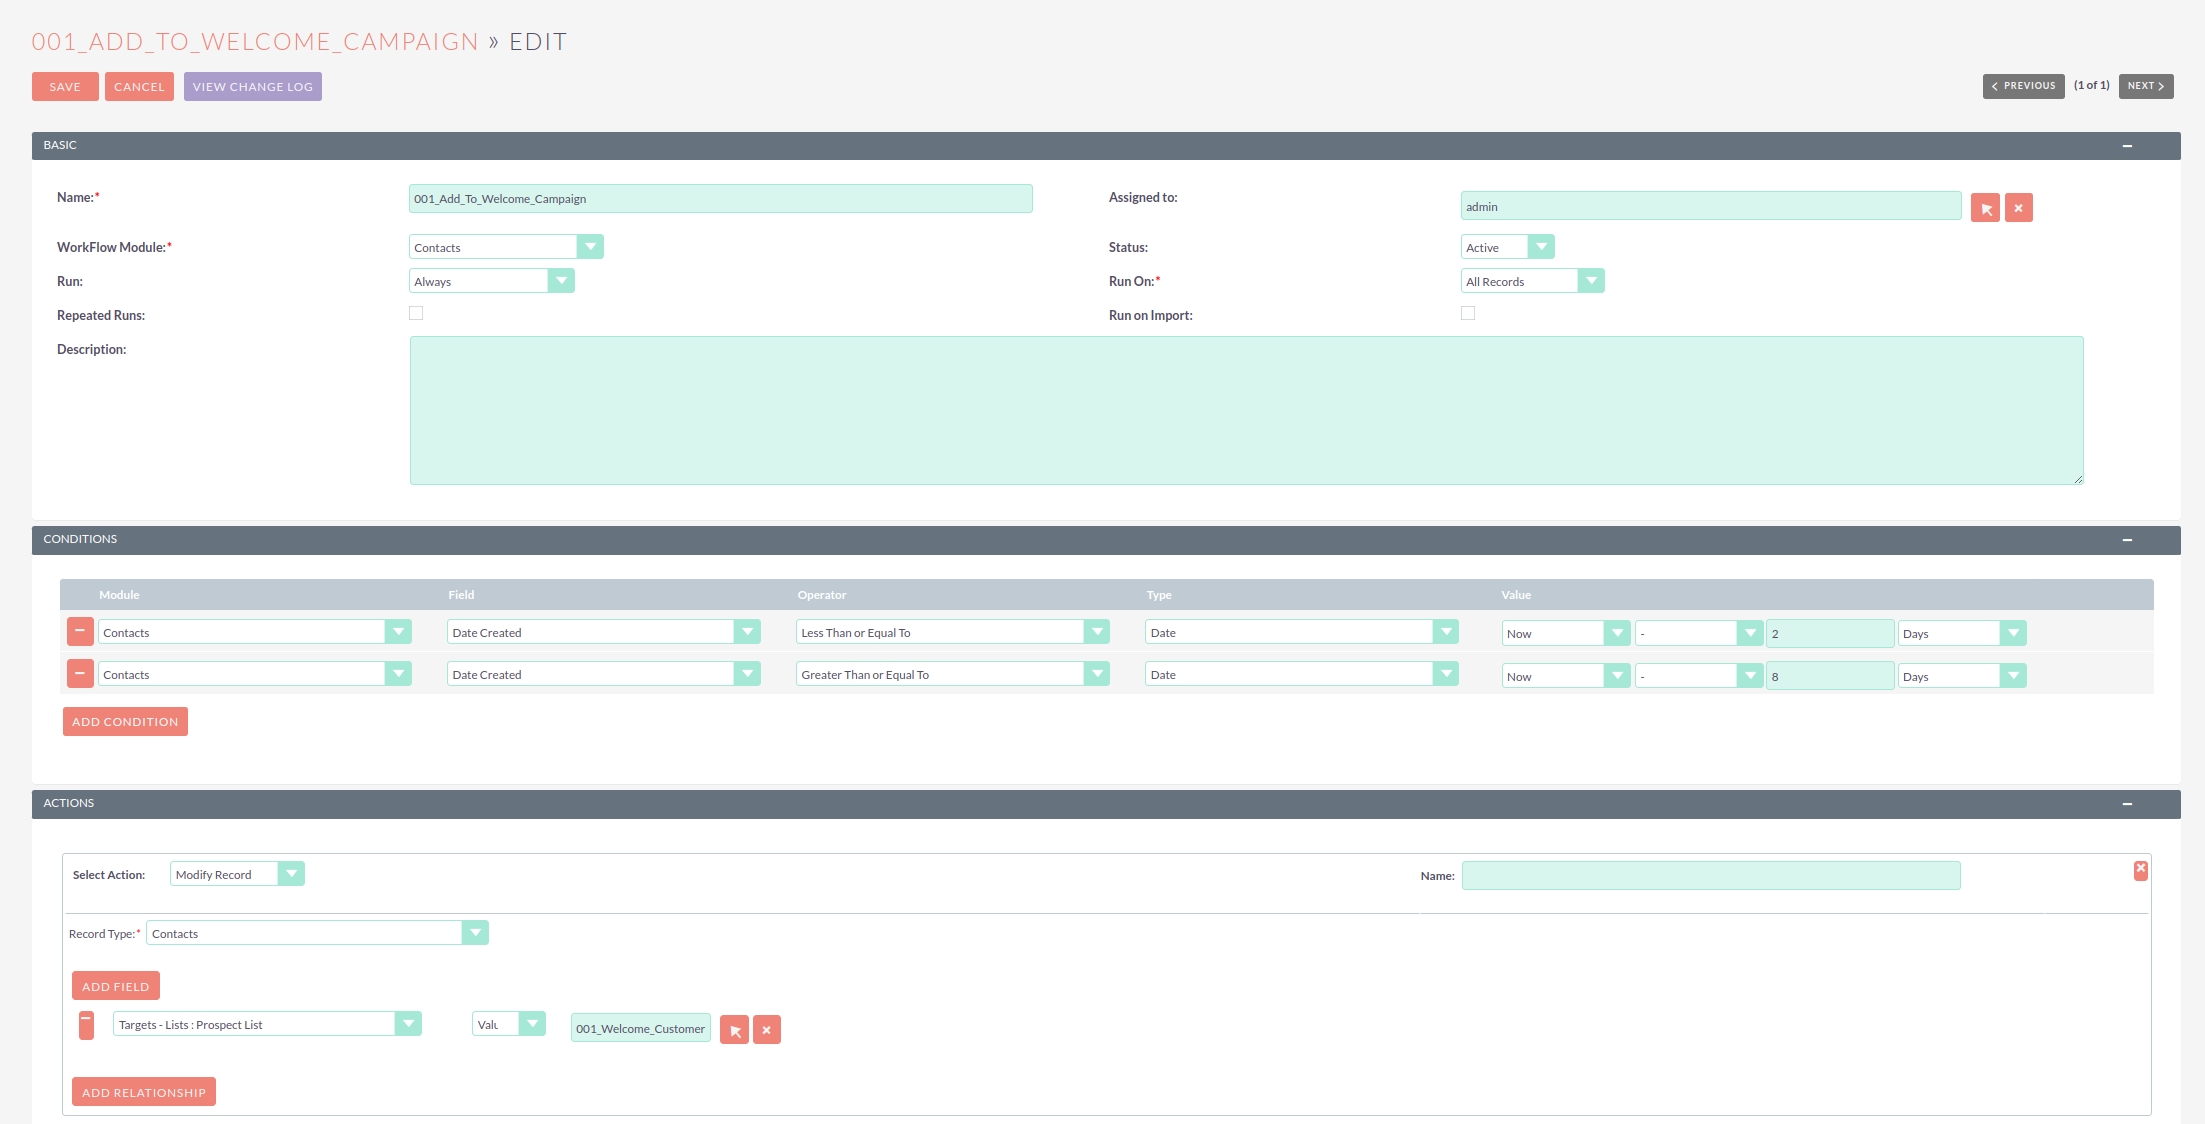
Task: Click Add Condition
Action: (125, 722)
